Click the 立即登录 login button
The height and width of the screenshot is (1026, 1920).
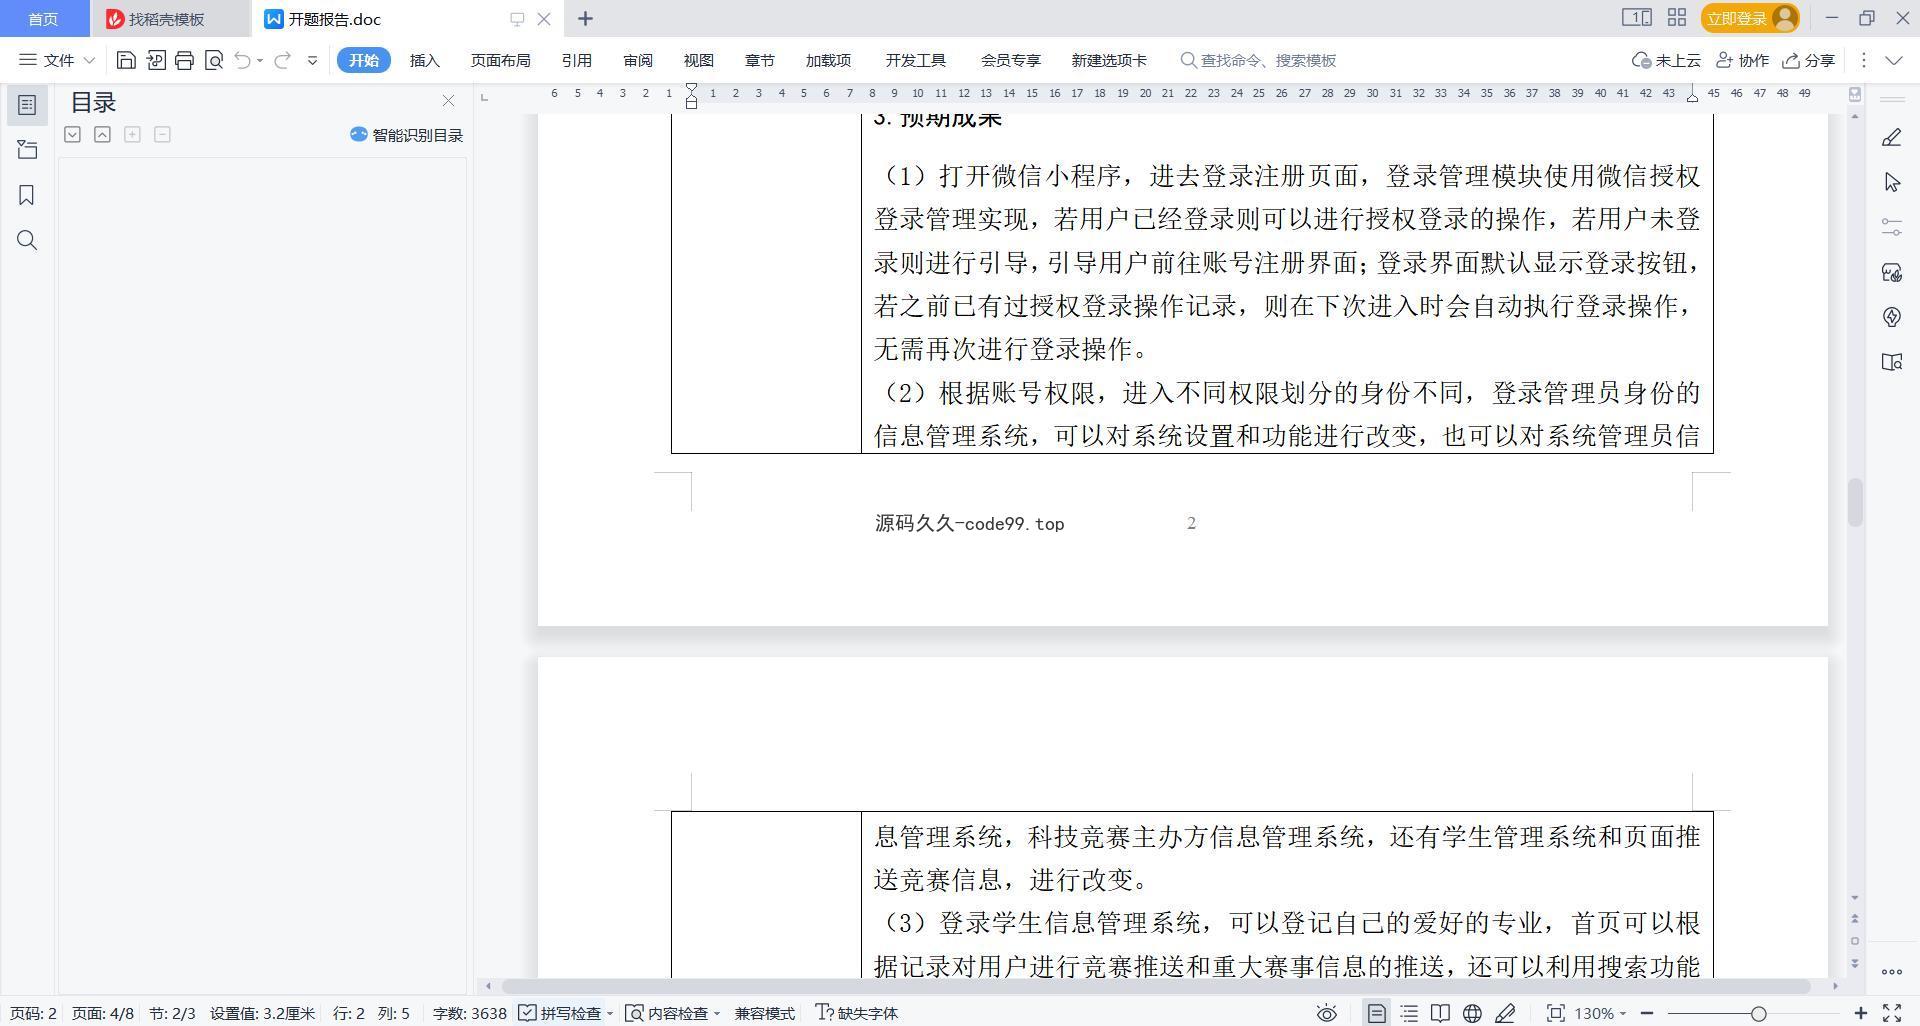(1750, 18)
